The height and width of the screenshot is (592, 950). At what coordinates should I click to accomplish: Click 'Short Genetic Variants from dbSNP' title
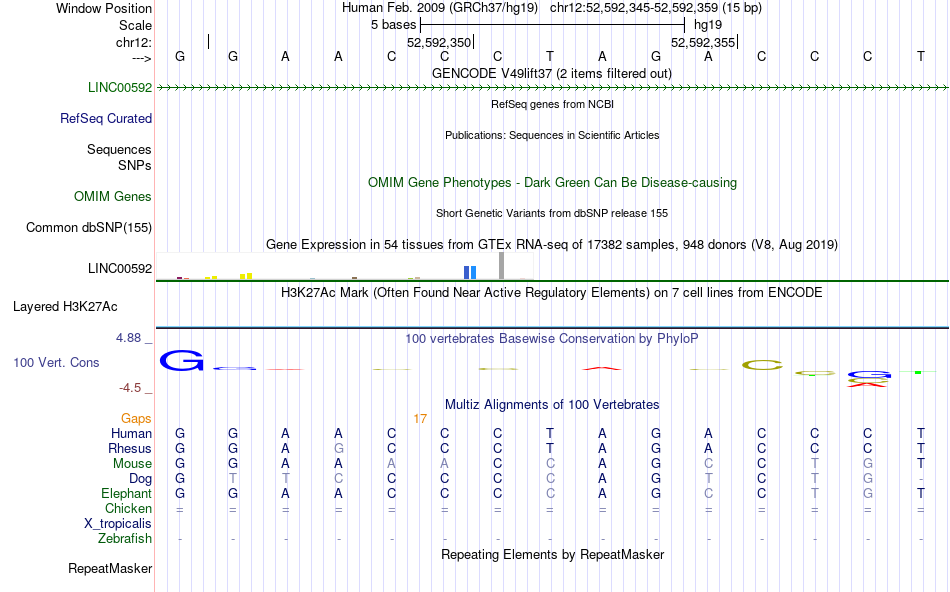click(x=552, y=213)
